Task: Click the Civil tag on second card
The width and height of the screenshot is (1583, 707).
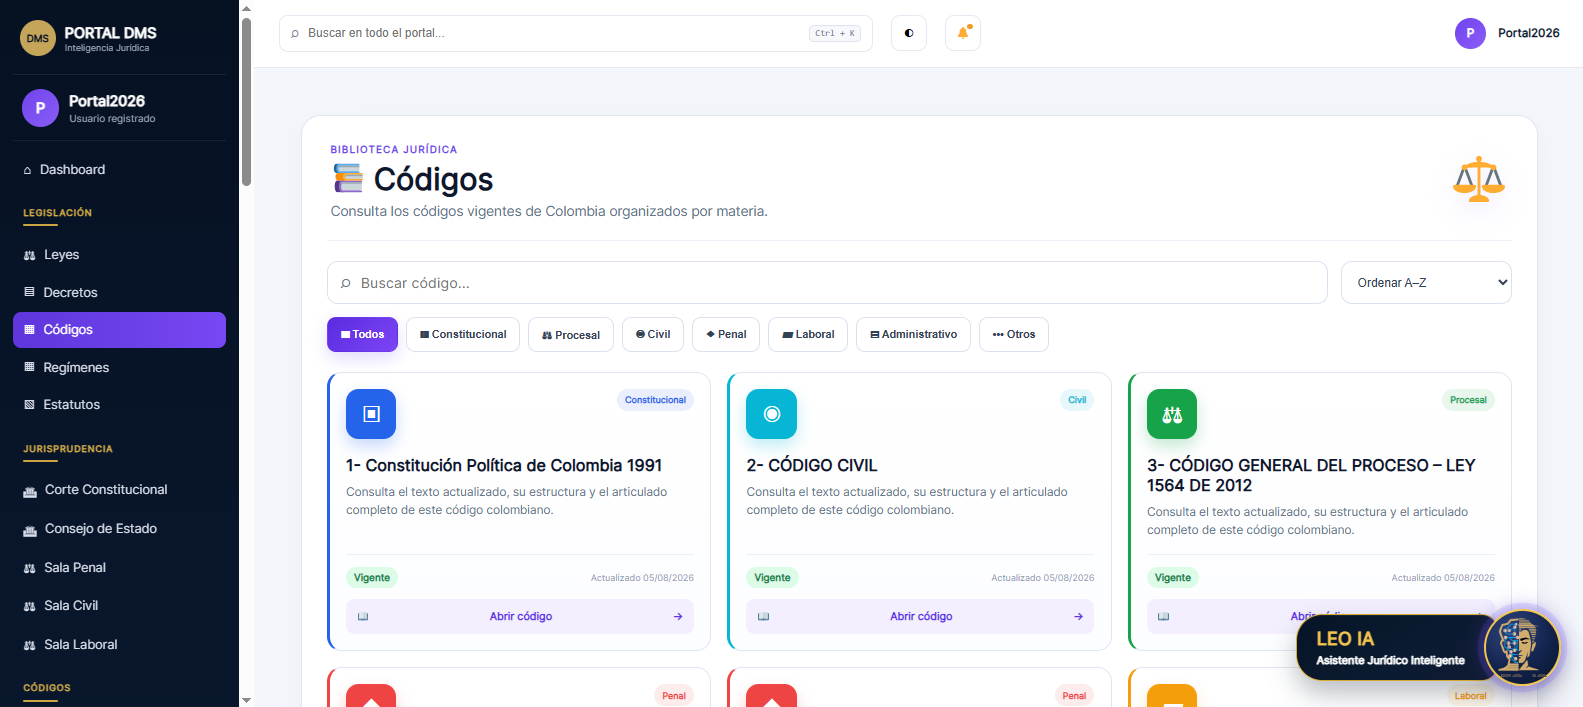Action: pyautogui.click(x=1077, y=400)
